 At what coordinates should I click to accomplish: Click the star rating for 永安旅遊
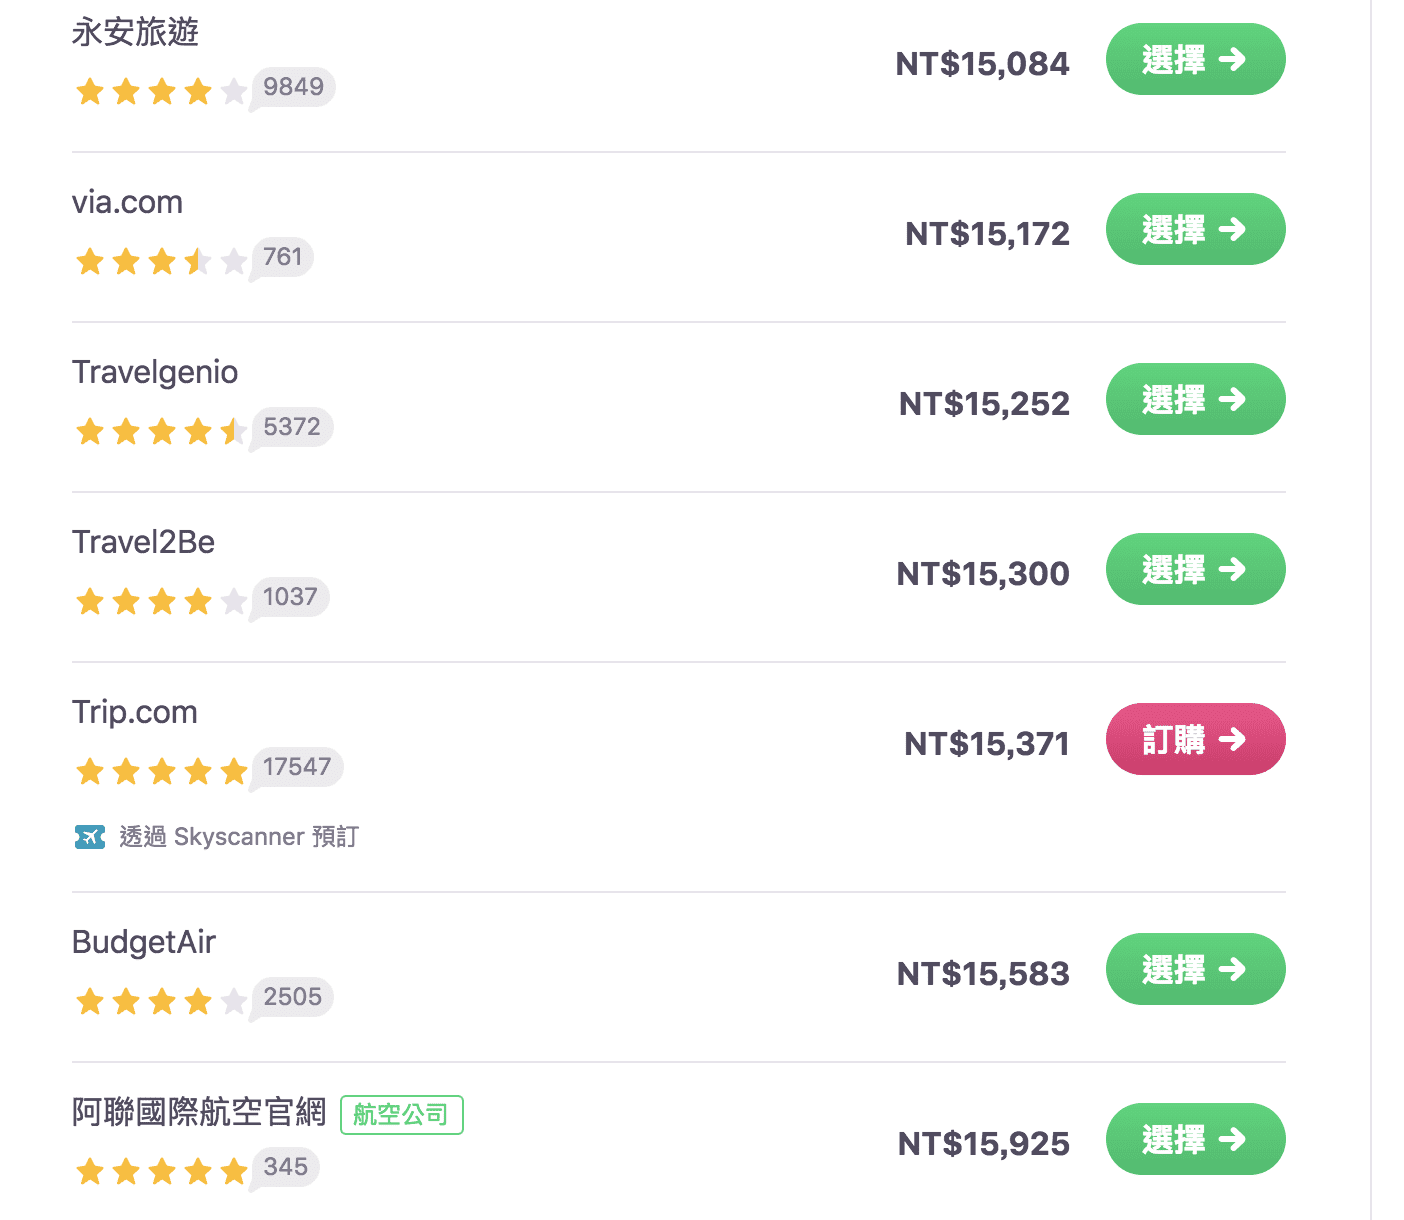click(x=161, y=91)
